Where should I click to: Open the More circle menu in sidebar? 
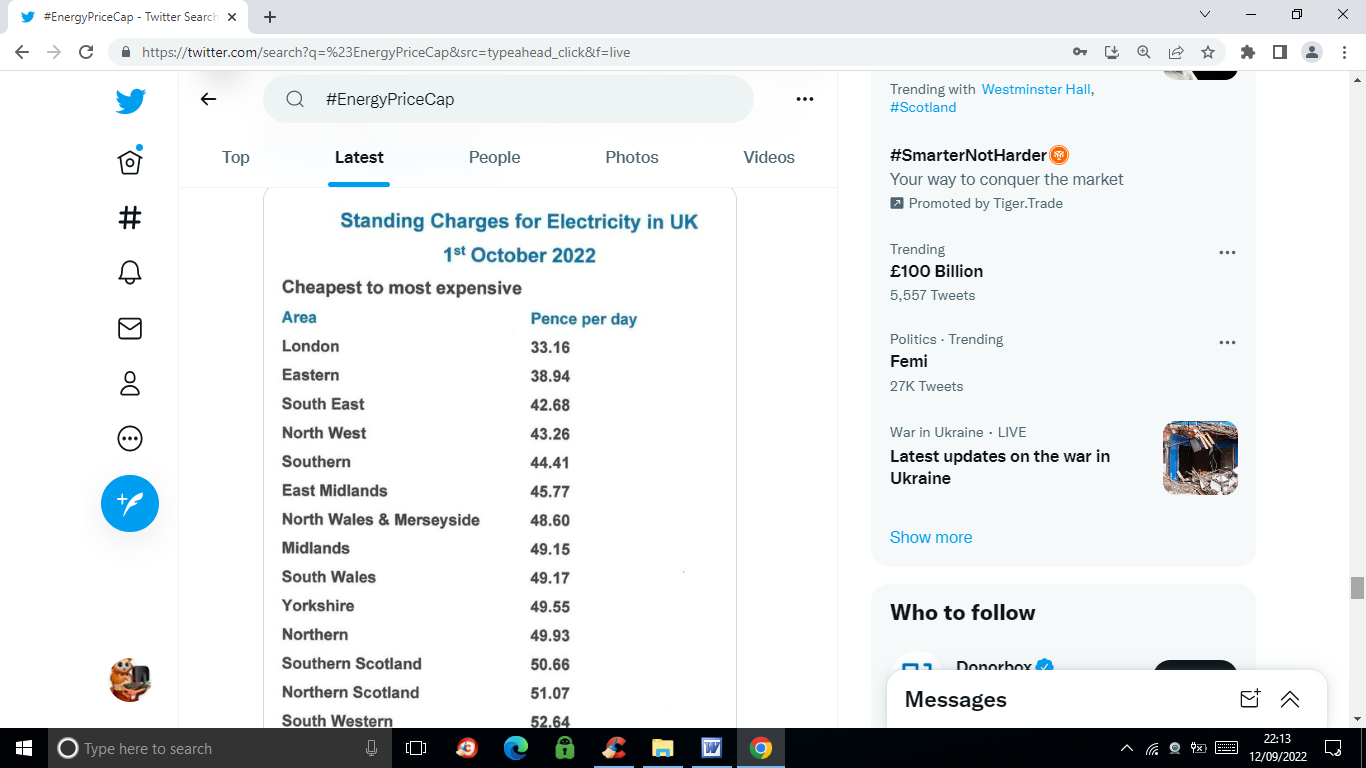130,439
